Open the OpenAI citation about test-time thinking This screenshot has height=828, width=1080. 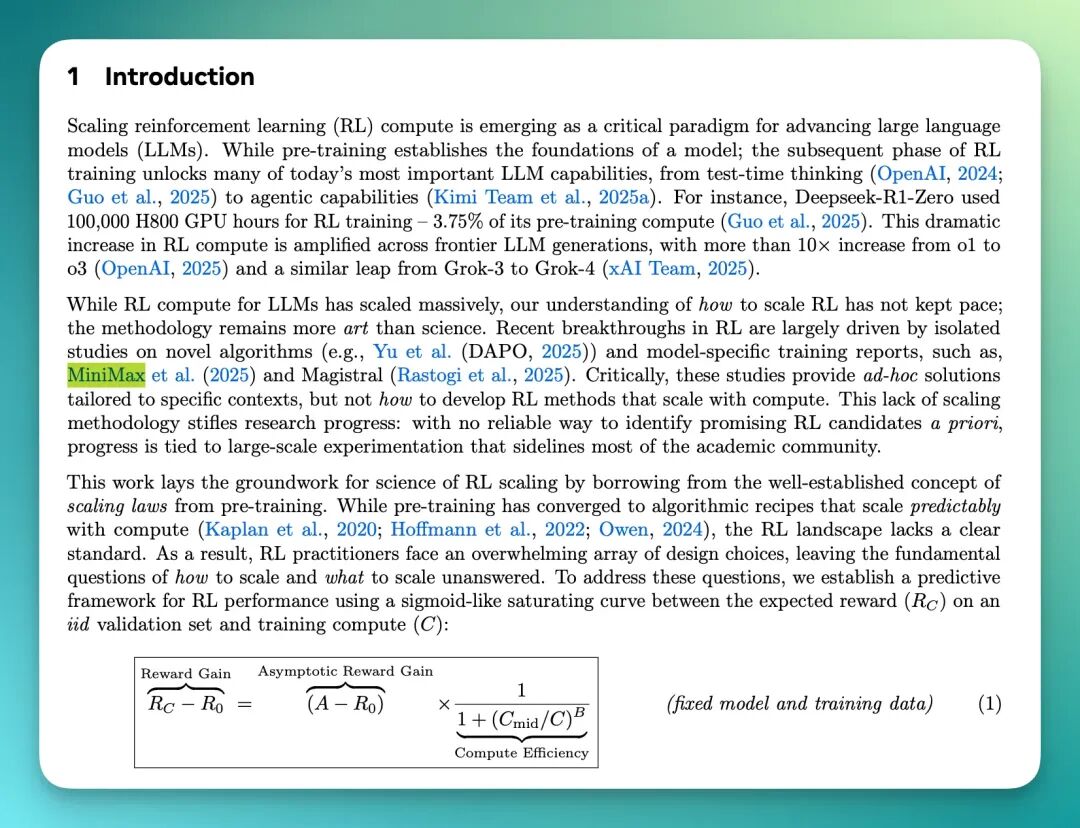point(907,174)
